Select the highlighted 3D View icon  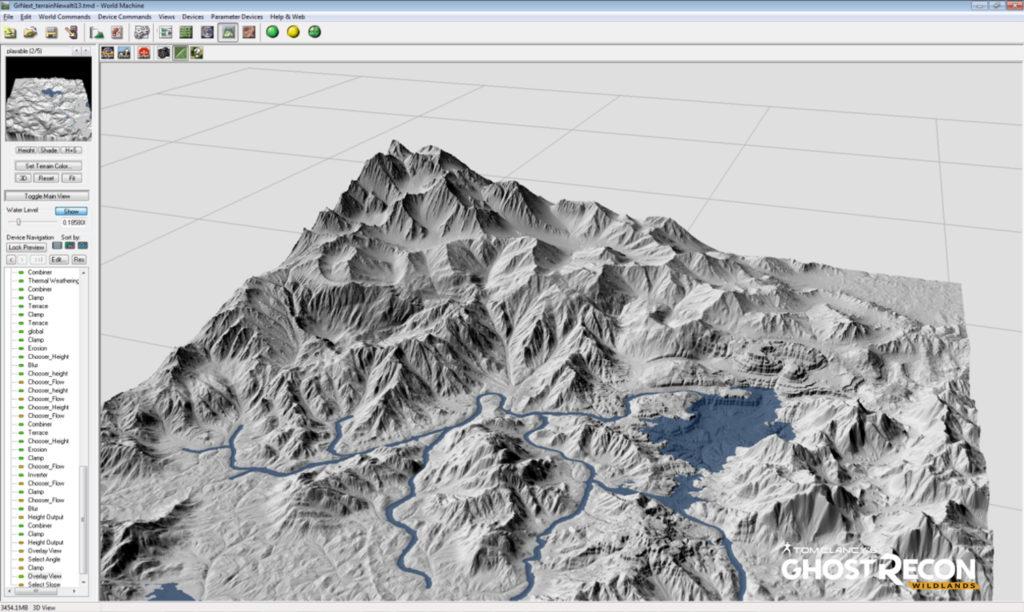(228, 32)
